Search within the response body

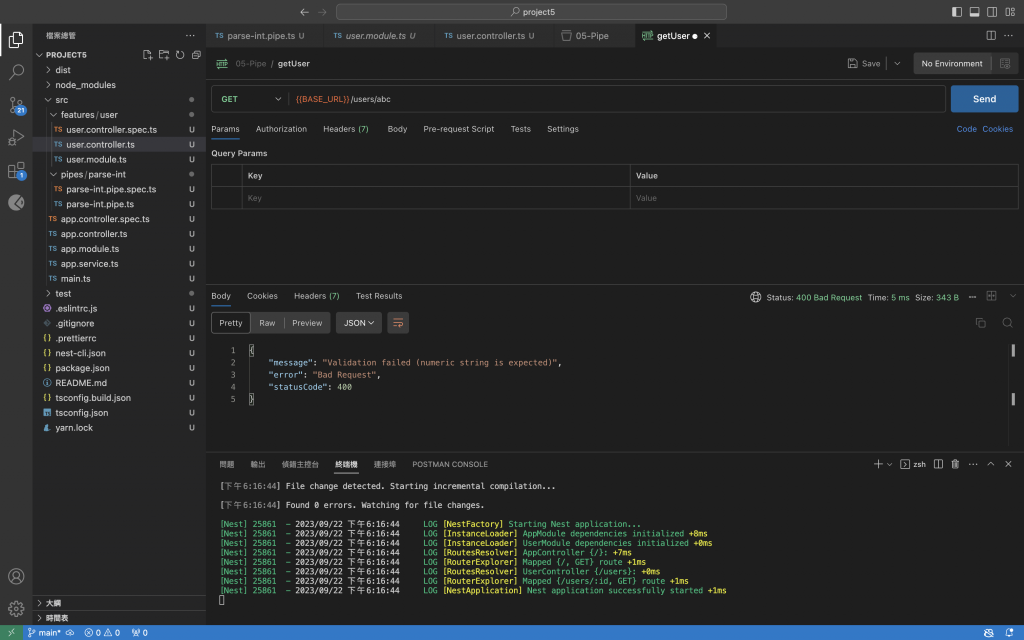pyautogui.click(x=1007, y=323)
